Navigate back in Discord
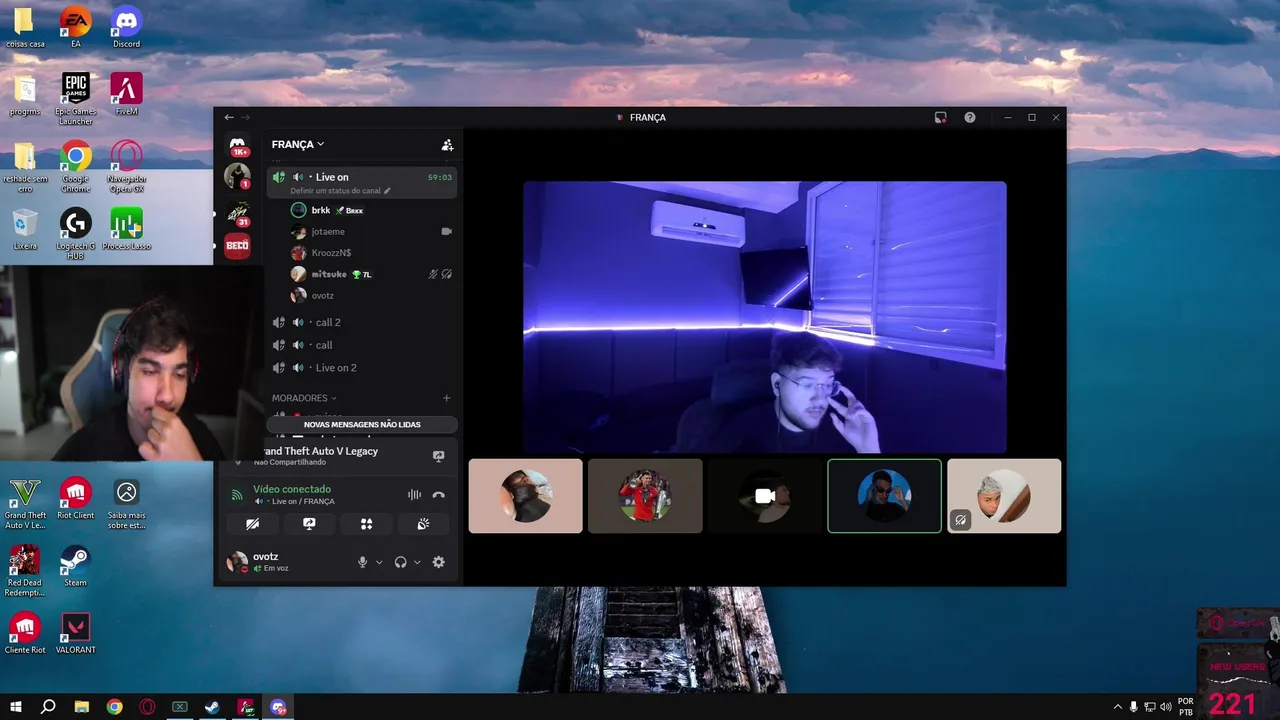This screenshot has height=720, width=1280. click(229, 117)
